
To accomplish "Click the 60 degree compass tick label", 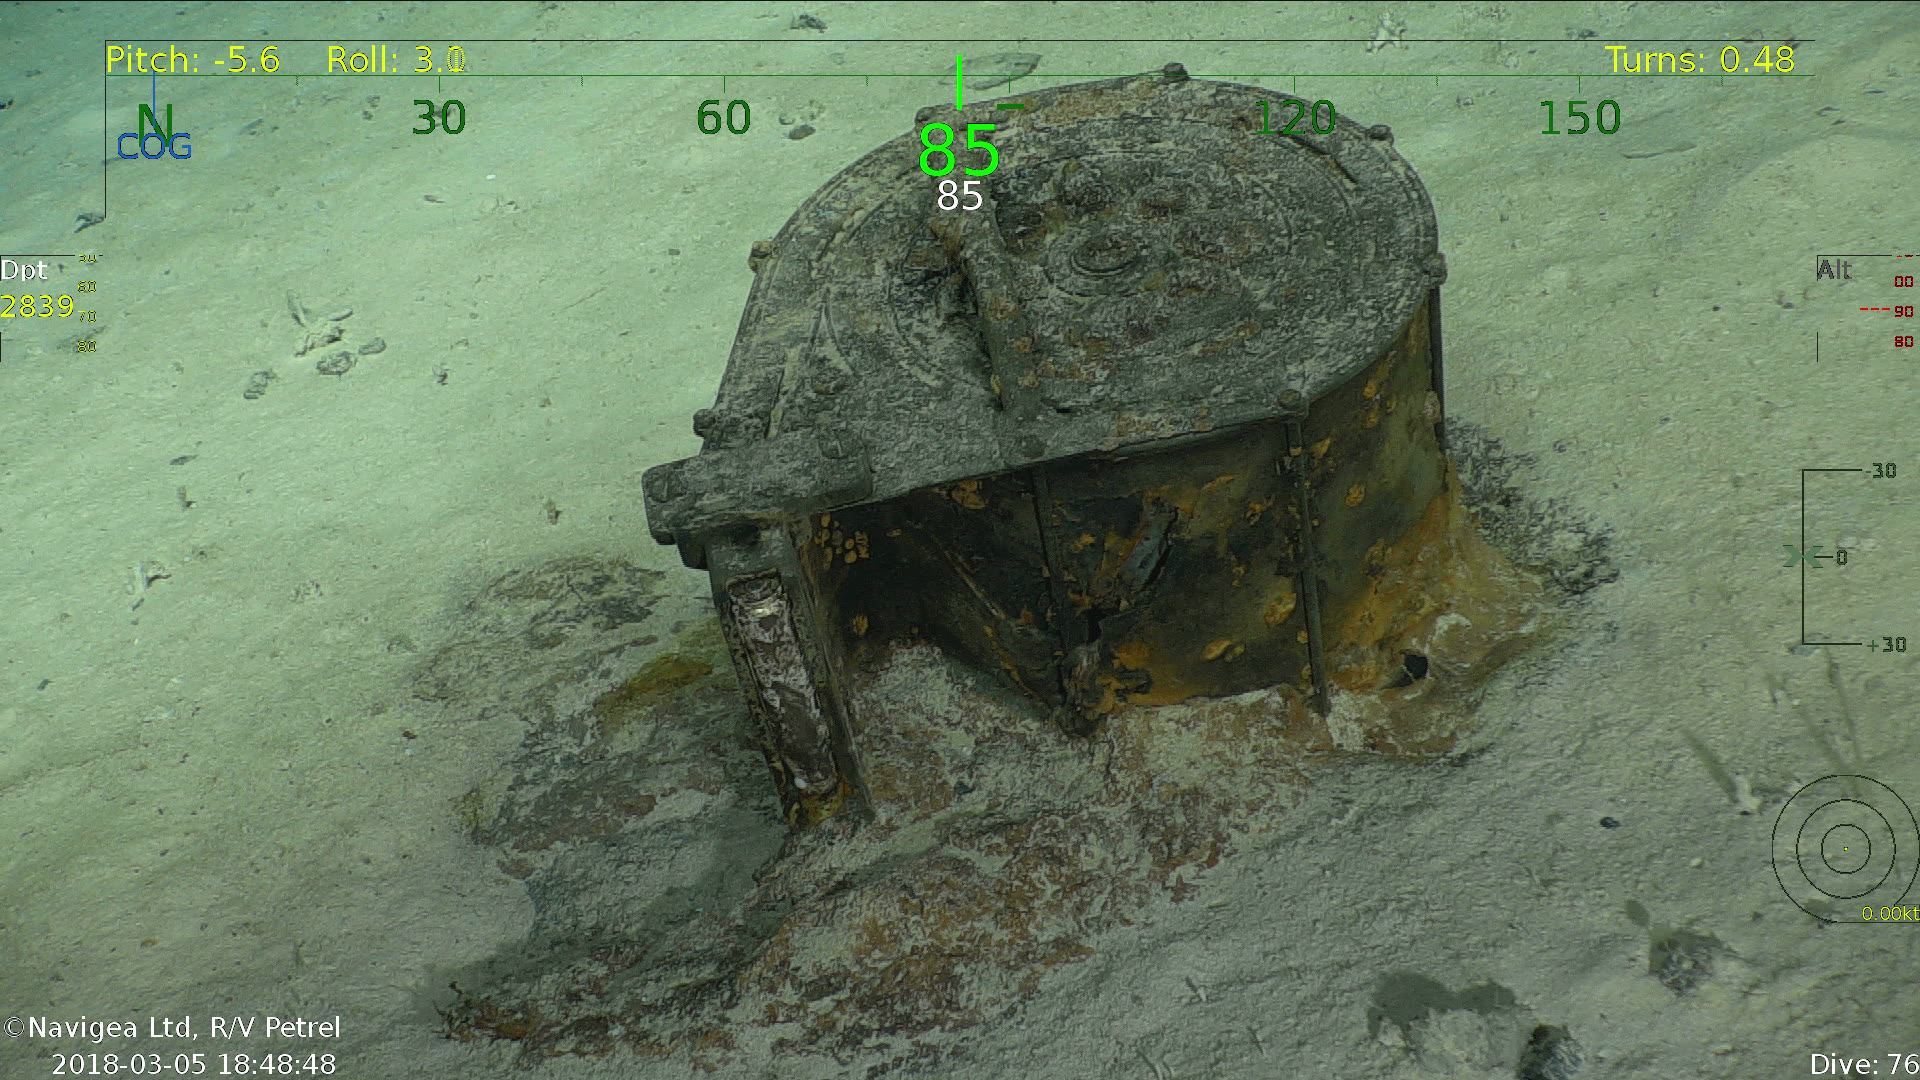I will [x=723, y=118].
